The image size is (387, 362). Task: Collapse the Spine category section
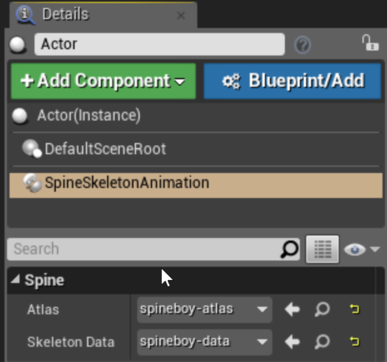pyautogui.click(x=15, y=280)
